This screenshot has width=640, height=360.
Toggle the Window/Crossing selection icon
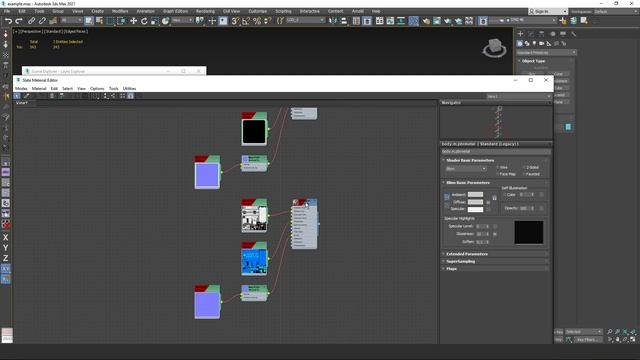121,21
